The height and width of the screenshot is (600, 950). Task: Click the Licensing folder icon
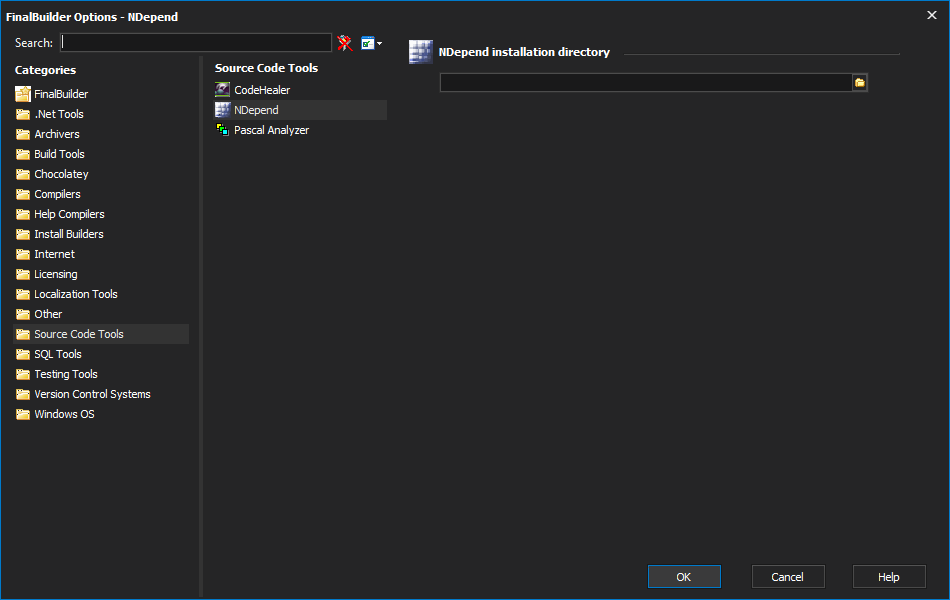(x=23, y=274)
